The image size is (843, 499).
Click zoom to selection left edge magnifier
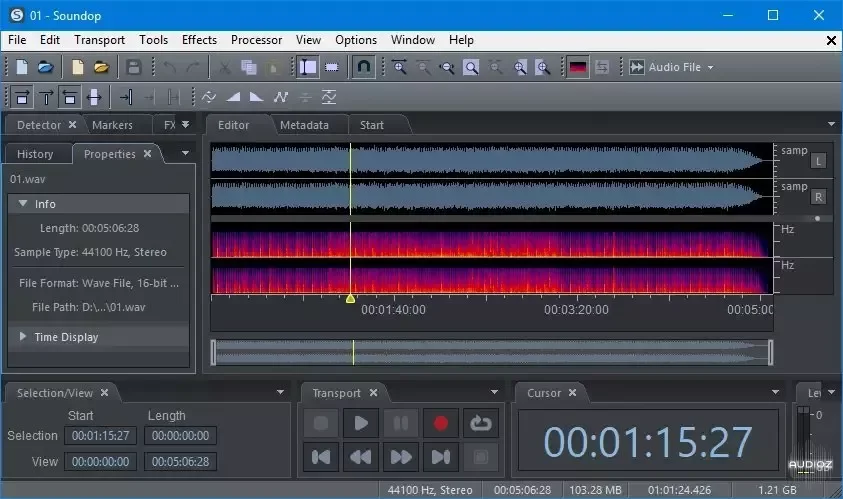[520, 67]
